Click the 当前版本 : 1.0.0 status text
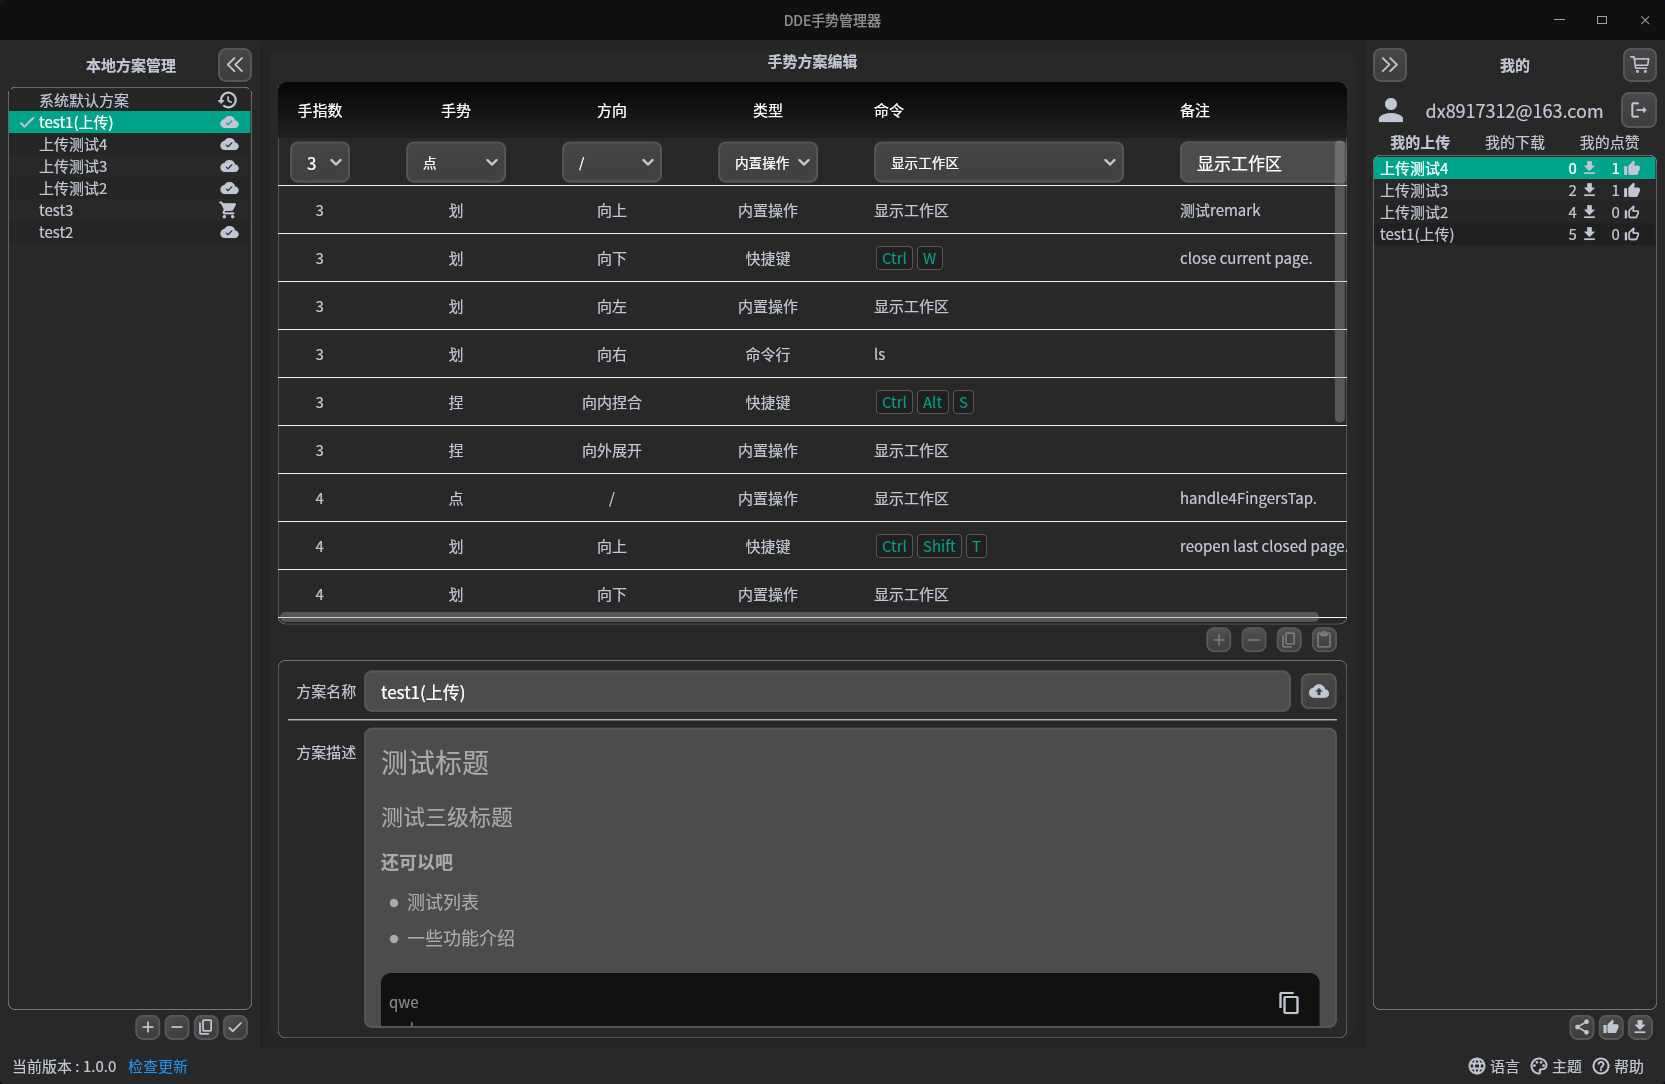 [64, 1067]
